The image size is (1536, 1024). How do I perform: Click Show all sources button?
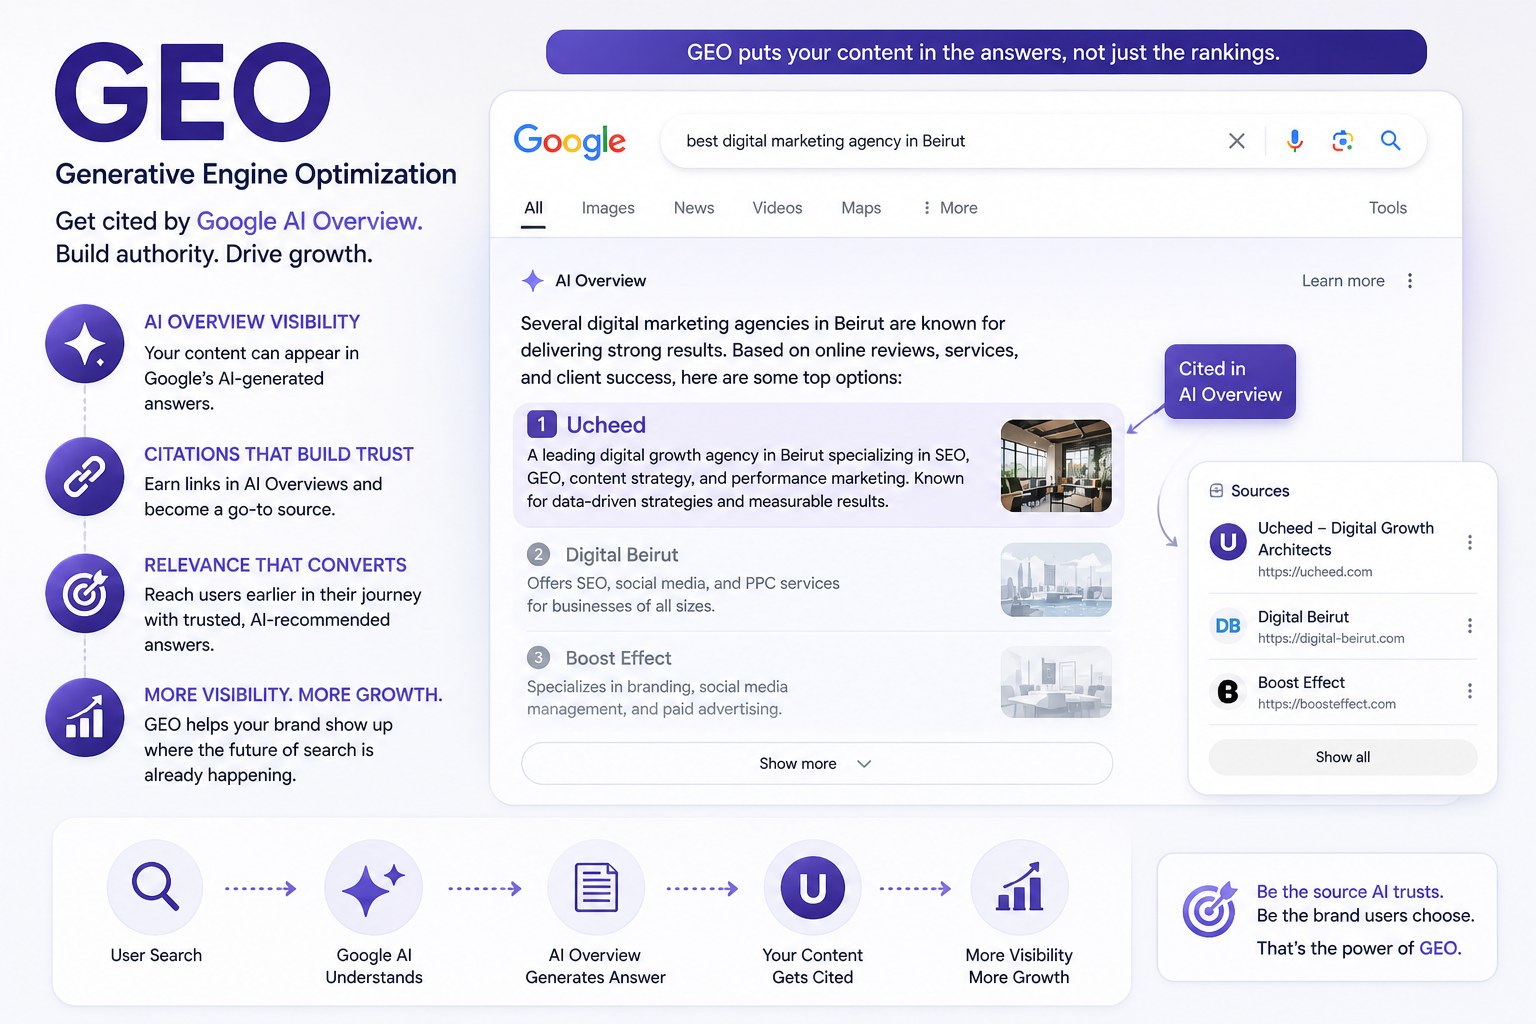click(1343, 757)
